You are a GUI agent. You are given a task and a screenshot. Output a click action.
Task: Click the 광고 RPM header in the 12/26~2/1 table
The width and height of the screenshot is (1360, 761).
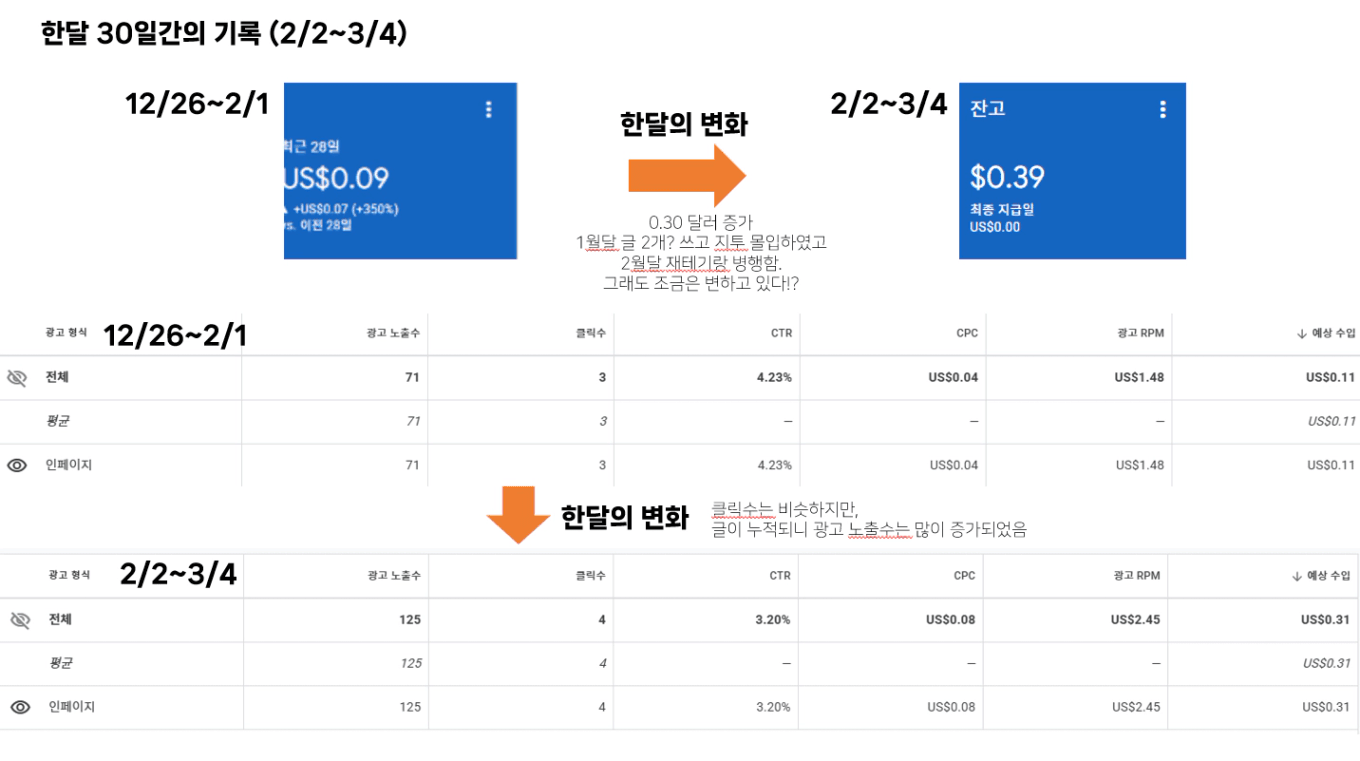(1140, 334)
